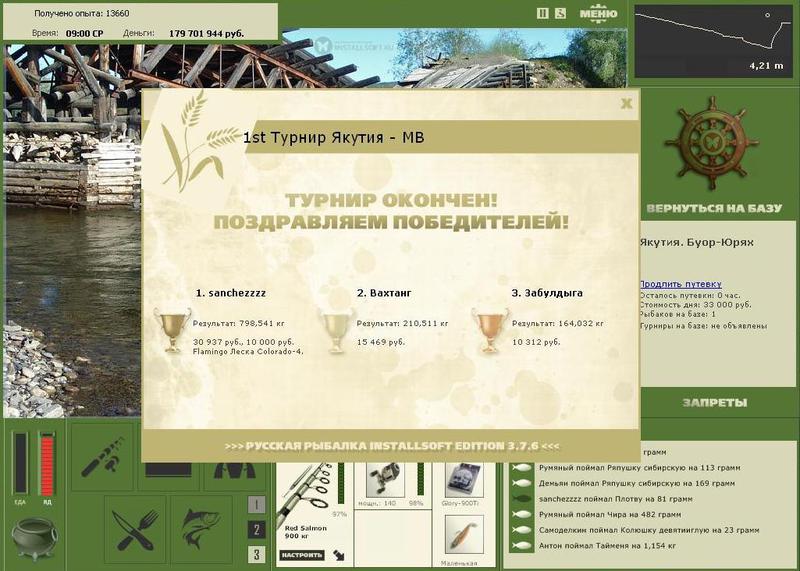800x571 pixels.
Task: Click the bronze trophy for Забулдыга
Action: point(490,330)
